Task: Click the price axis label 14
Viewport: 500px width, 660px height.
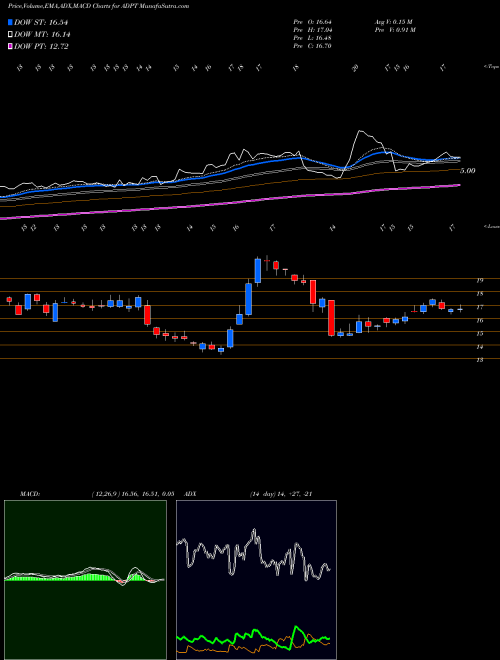Action: pos(480,347)
